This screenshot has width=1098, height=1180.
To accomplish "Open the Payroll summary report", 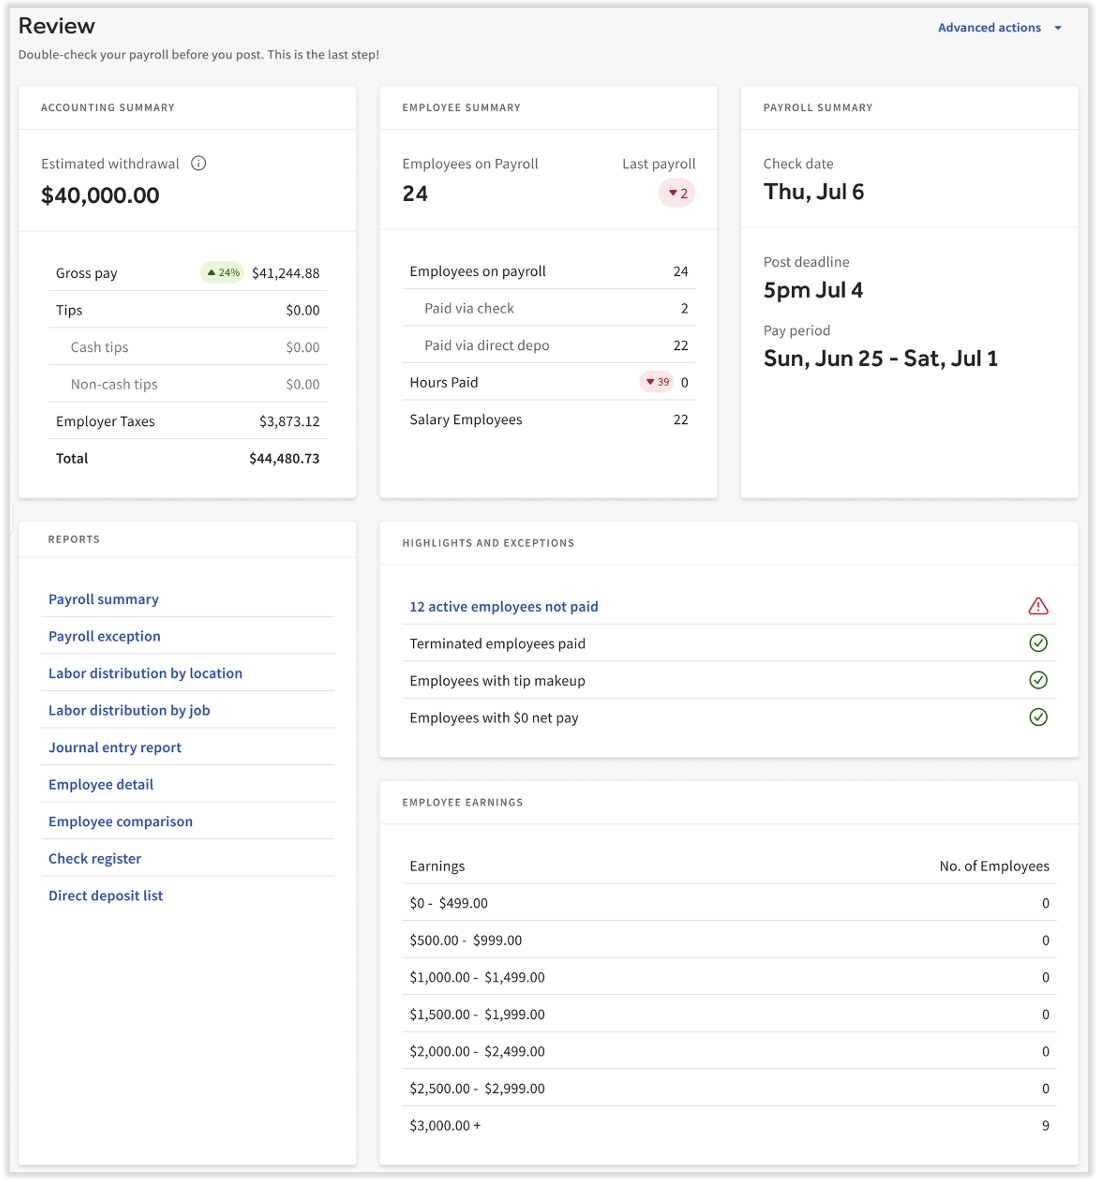I will [x=103, y=598].
